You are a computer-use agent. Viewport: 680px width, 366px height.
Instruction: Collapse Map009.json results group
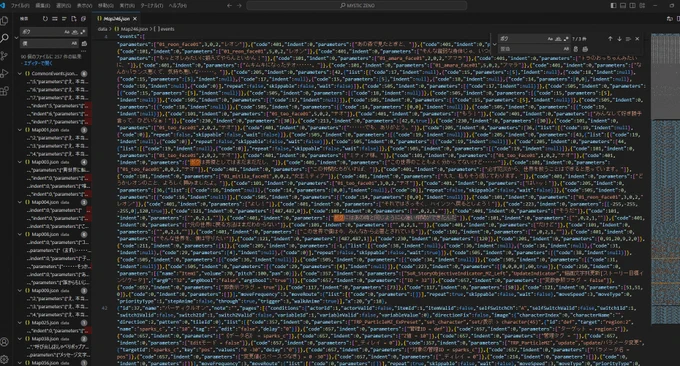coord(20,291)
